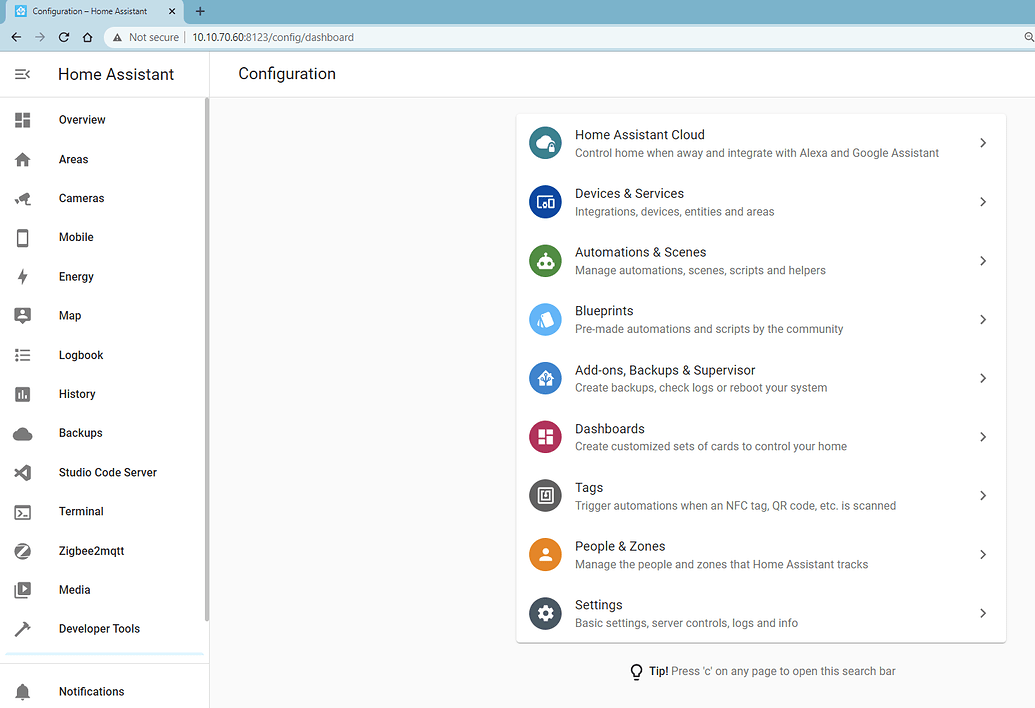Screen dimensions: 1035x708
Task: Click the lightbulb Tip icon
Action: pyautogui.click(x=636, y=672)
